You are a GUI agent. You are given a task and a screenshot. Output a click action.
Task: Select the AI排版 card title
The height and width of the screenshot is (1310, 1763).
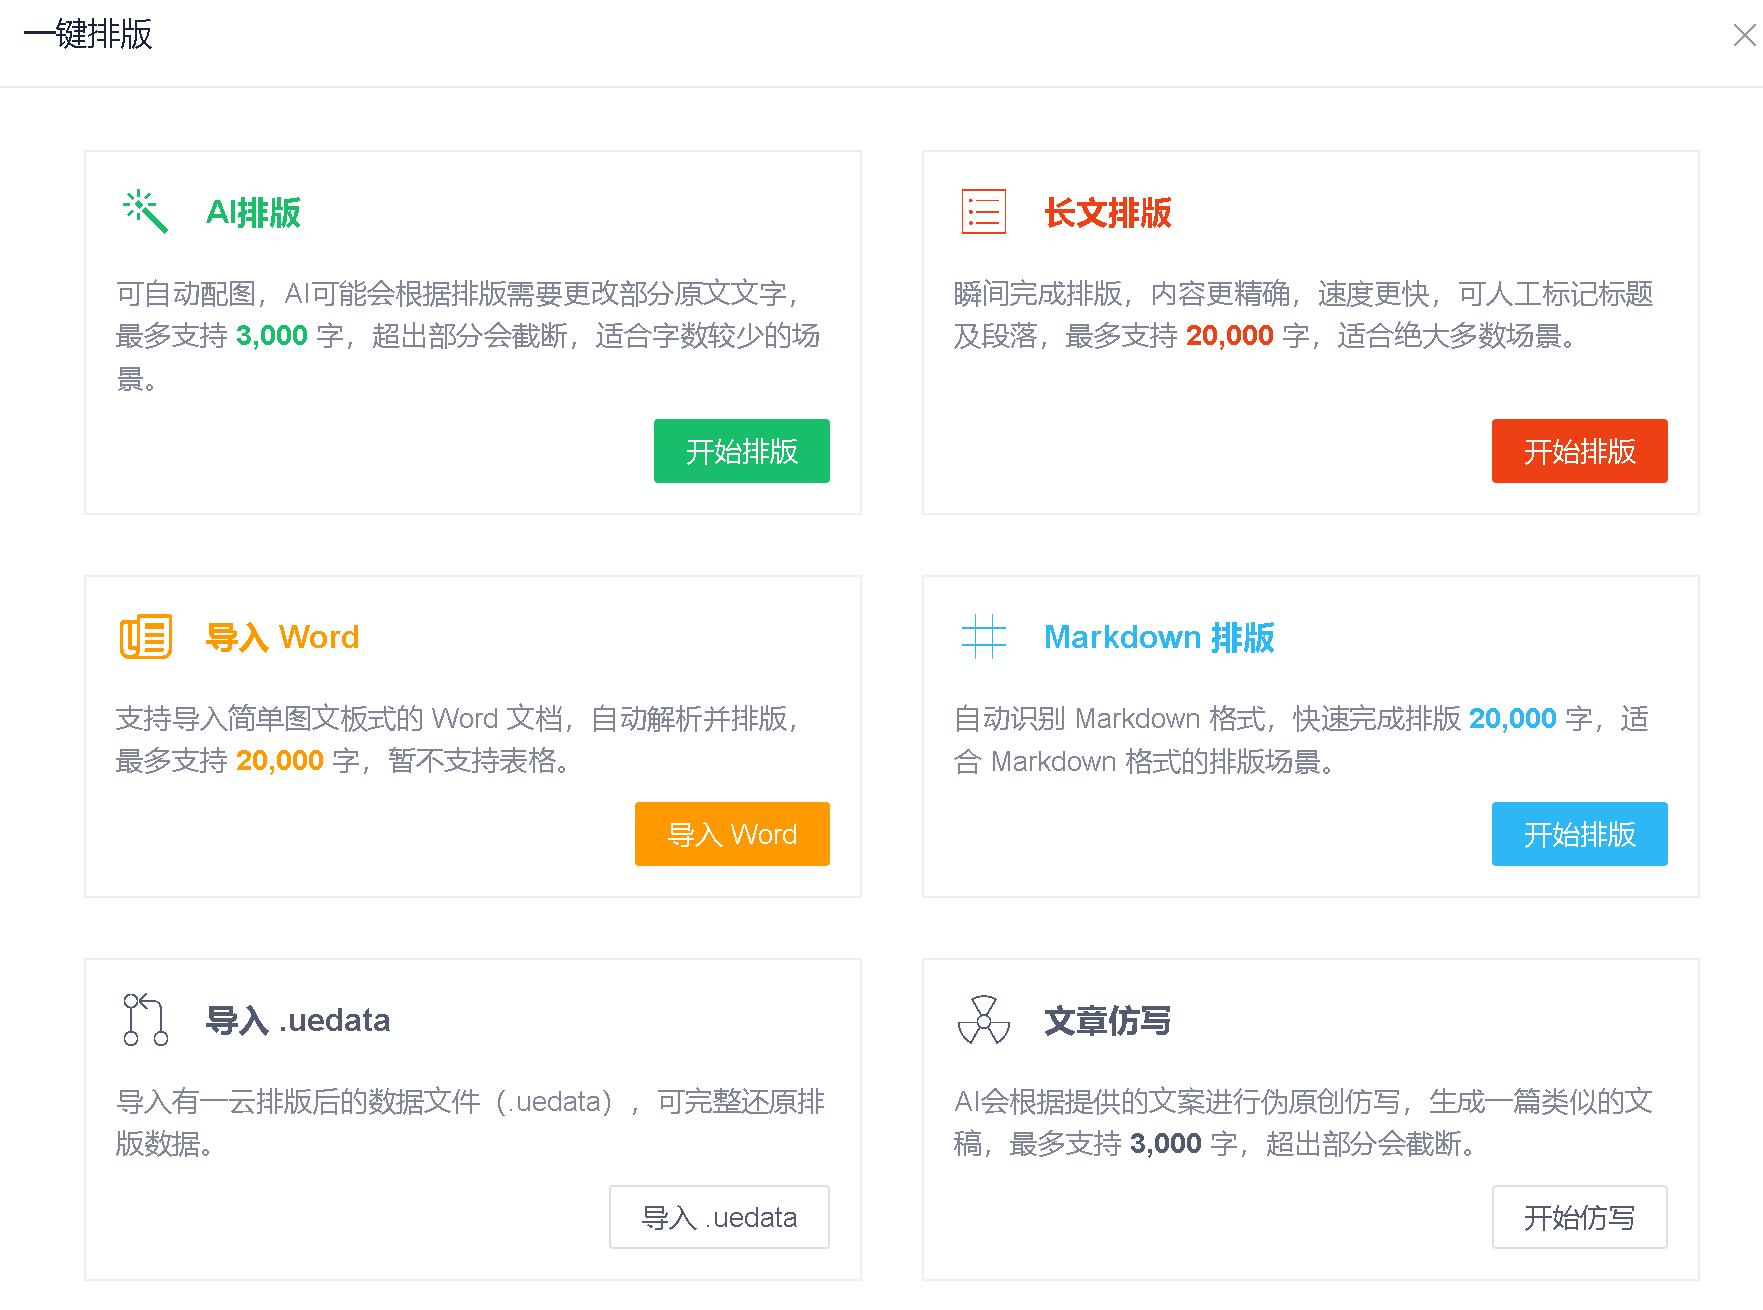click(253, 213)
